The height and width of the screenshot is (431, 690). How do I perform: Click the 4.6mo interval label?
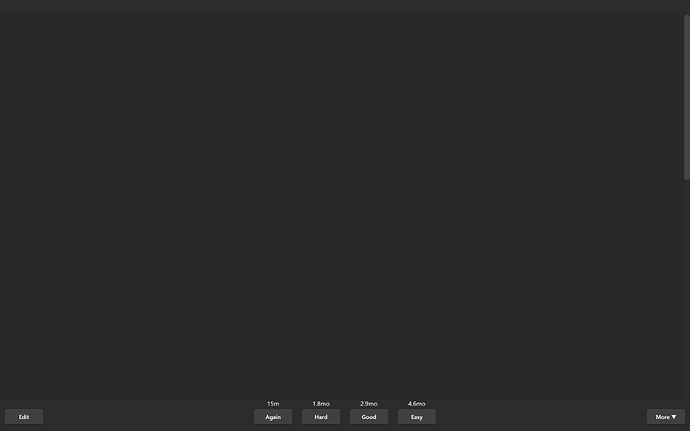[x=417, y=404]
